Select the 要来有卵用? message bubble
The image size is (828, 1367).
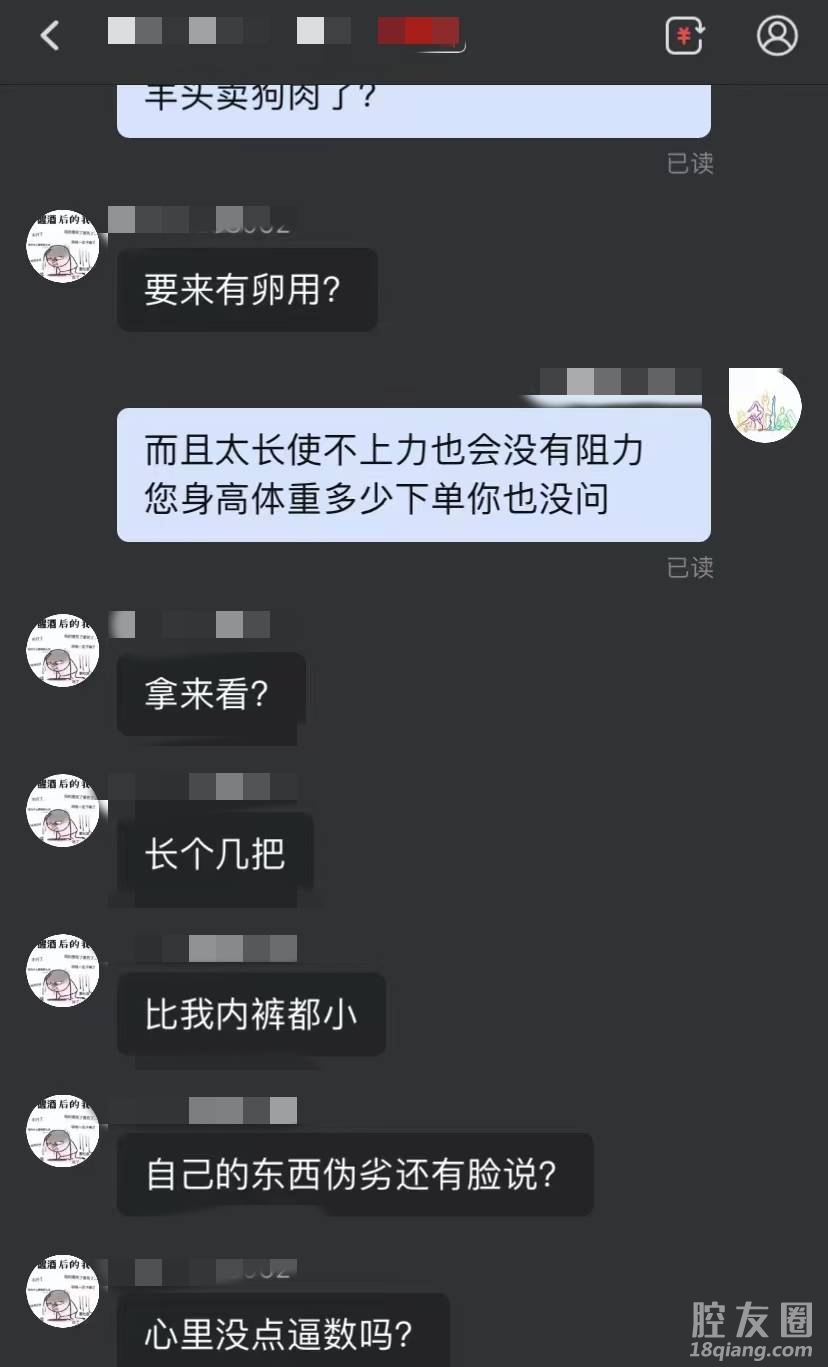[247, 290]
